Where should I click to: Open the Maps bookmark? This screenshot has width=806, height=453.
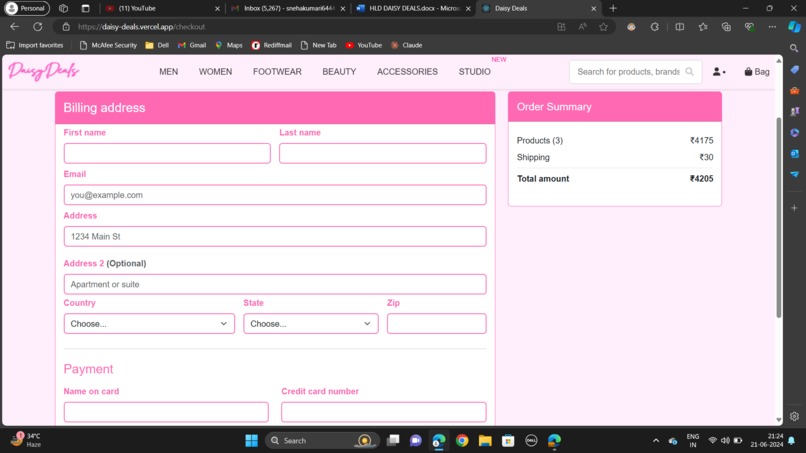coord(229,45)
